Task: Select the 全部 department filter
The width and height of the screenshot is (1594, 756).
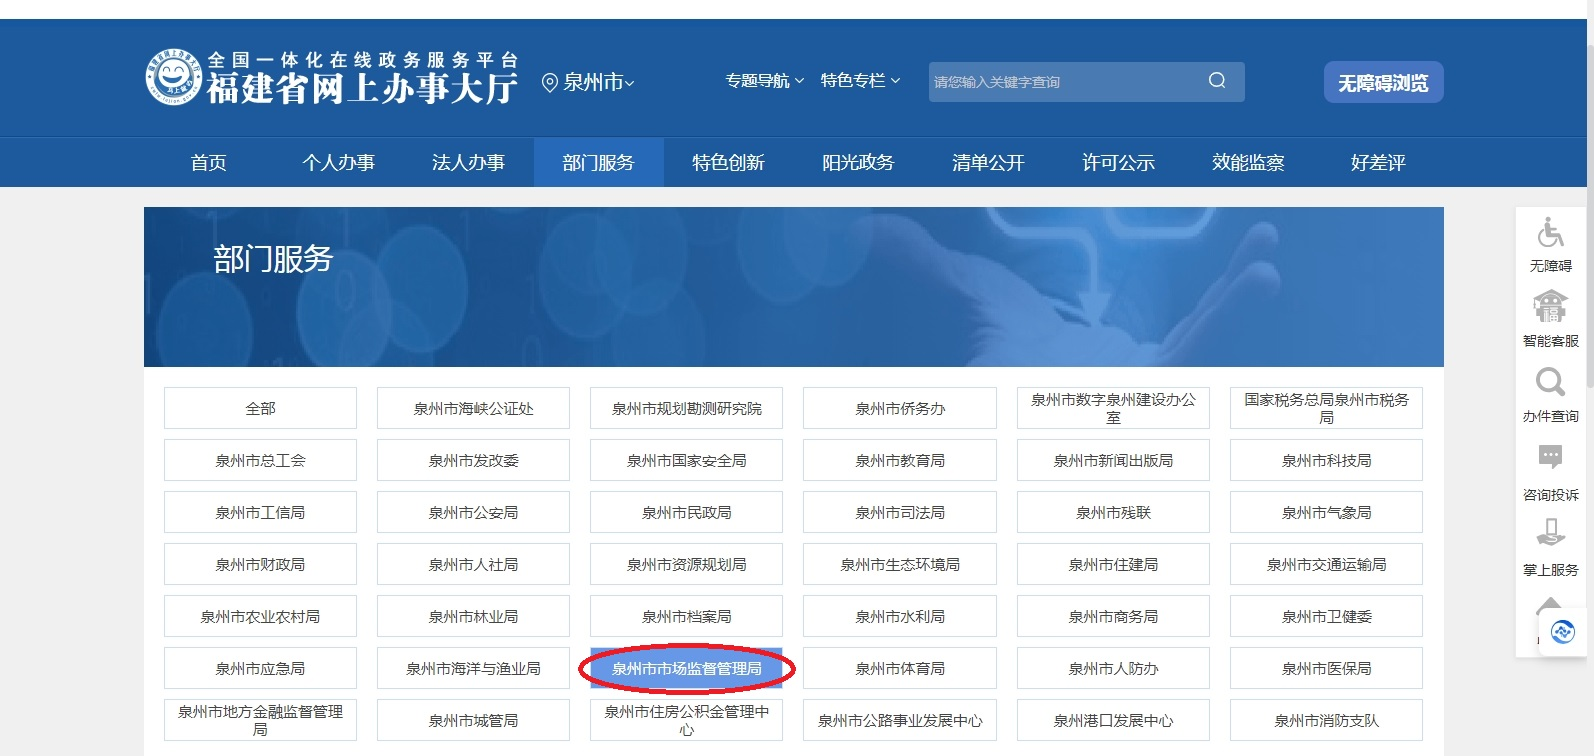Action: pyautogui.click(x=260, y=408)
